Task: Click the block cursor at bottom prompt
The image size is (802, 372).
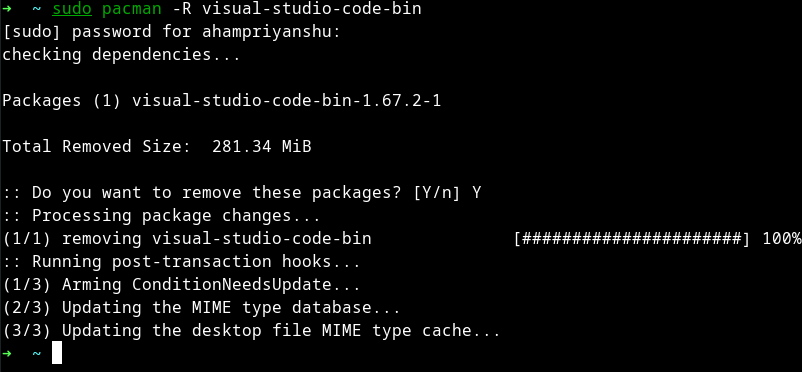Action: click(57, 353)
